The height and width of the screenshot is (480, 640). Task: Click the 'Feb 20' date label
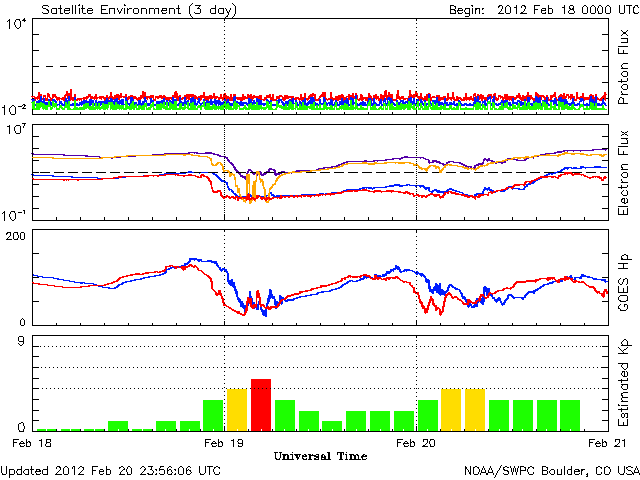[x=416, y=443]
